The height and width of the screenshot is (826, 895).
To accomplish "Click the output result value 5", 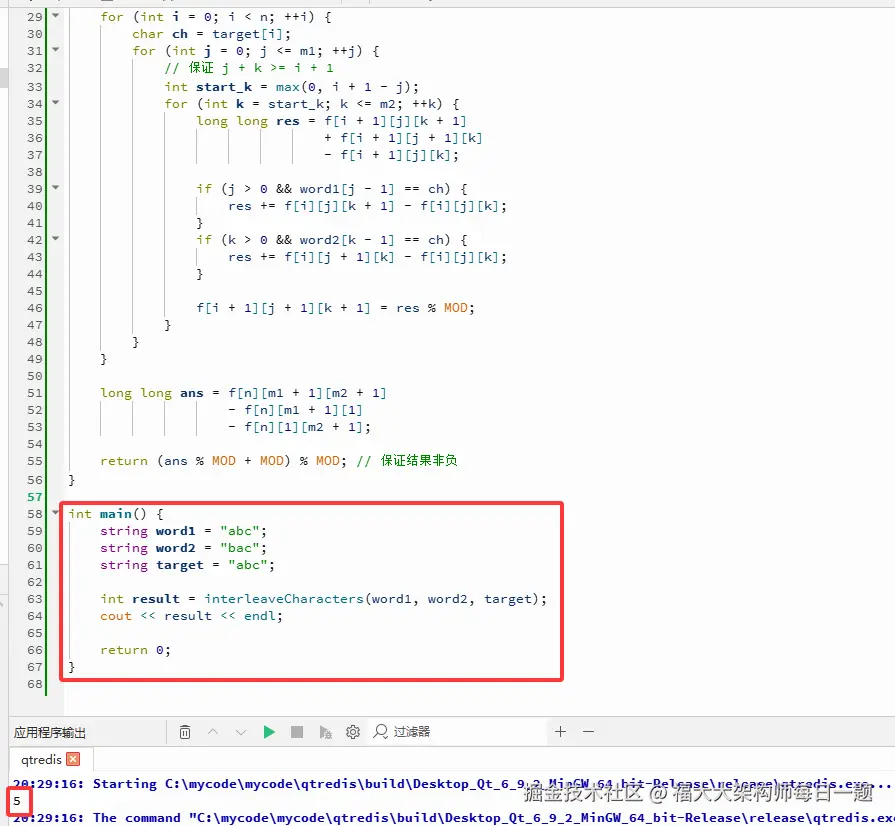I will pos(17,801).
